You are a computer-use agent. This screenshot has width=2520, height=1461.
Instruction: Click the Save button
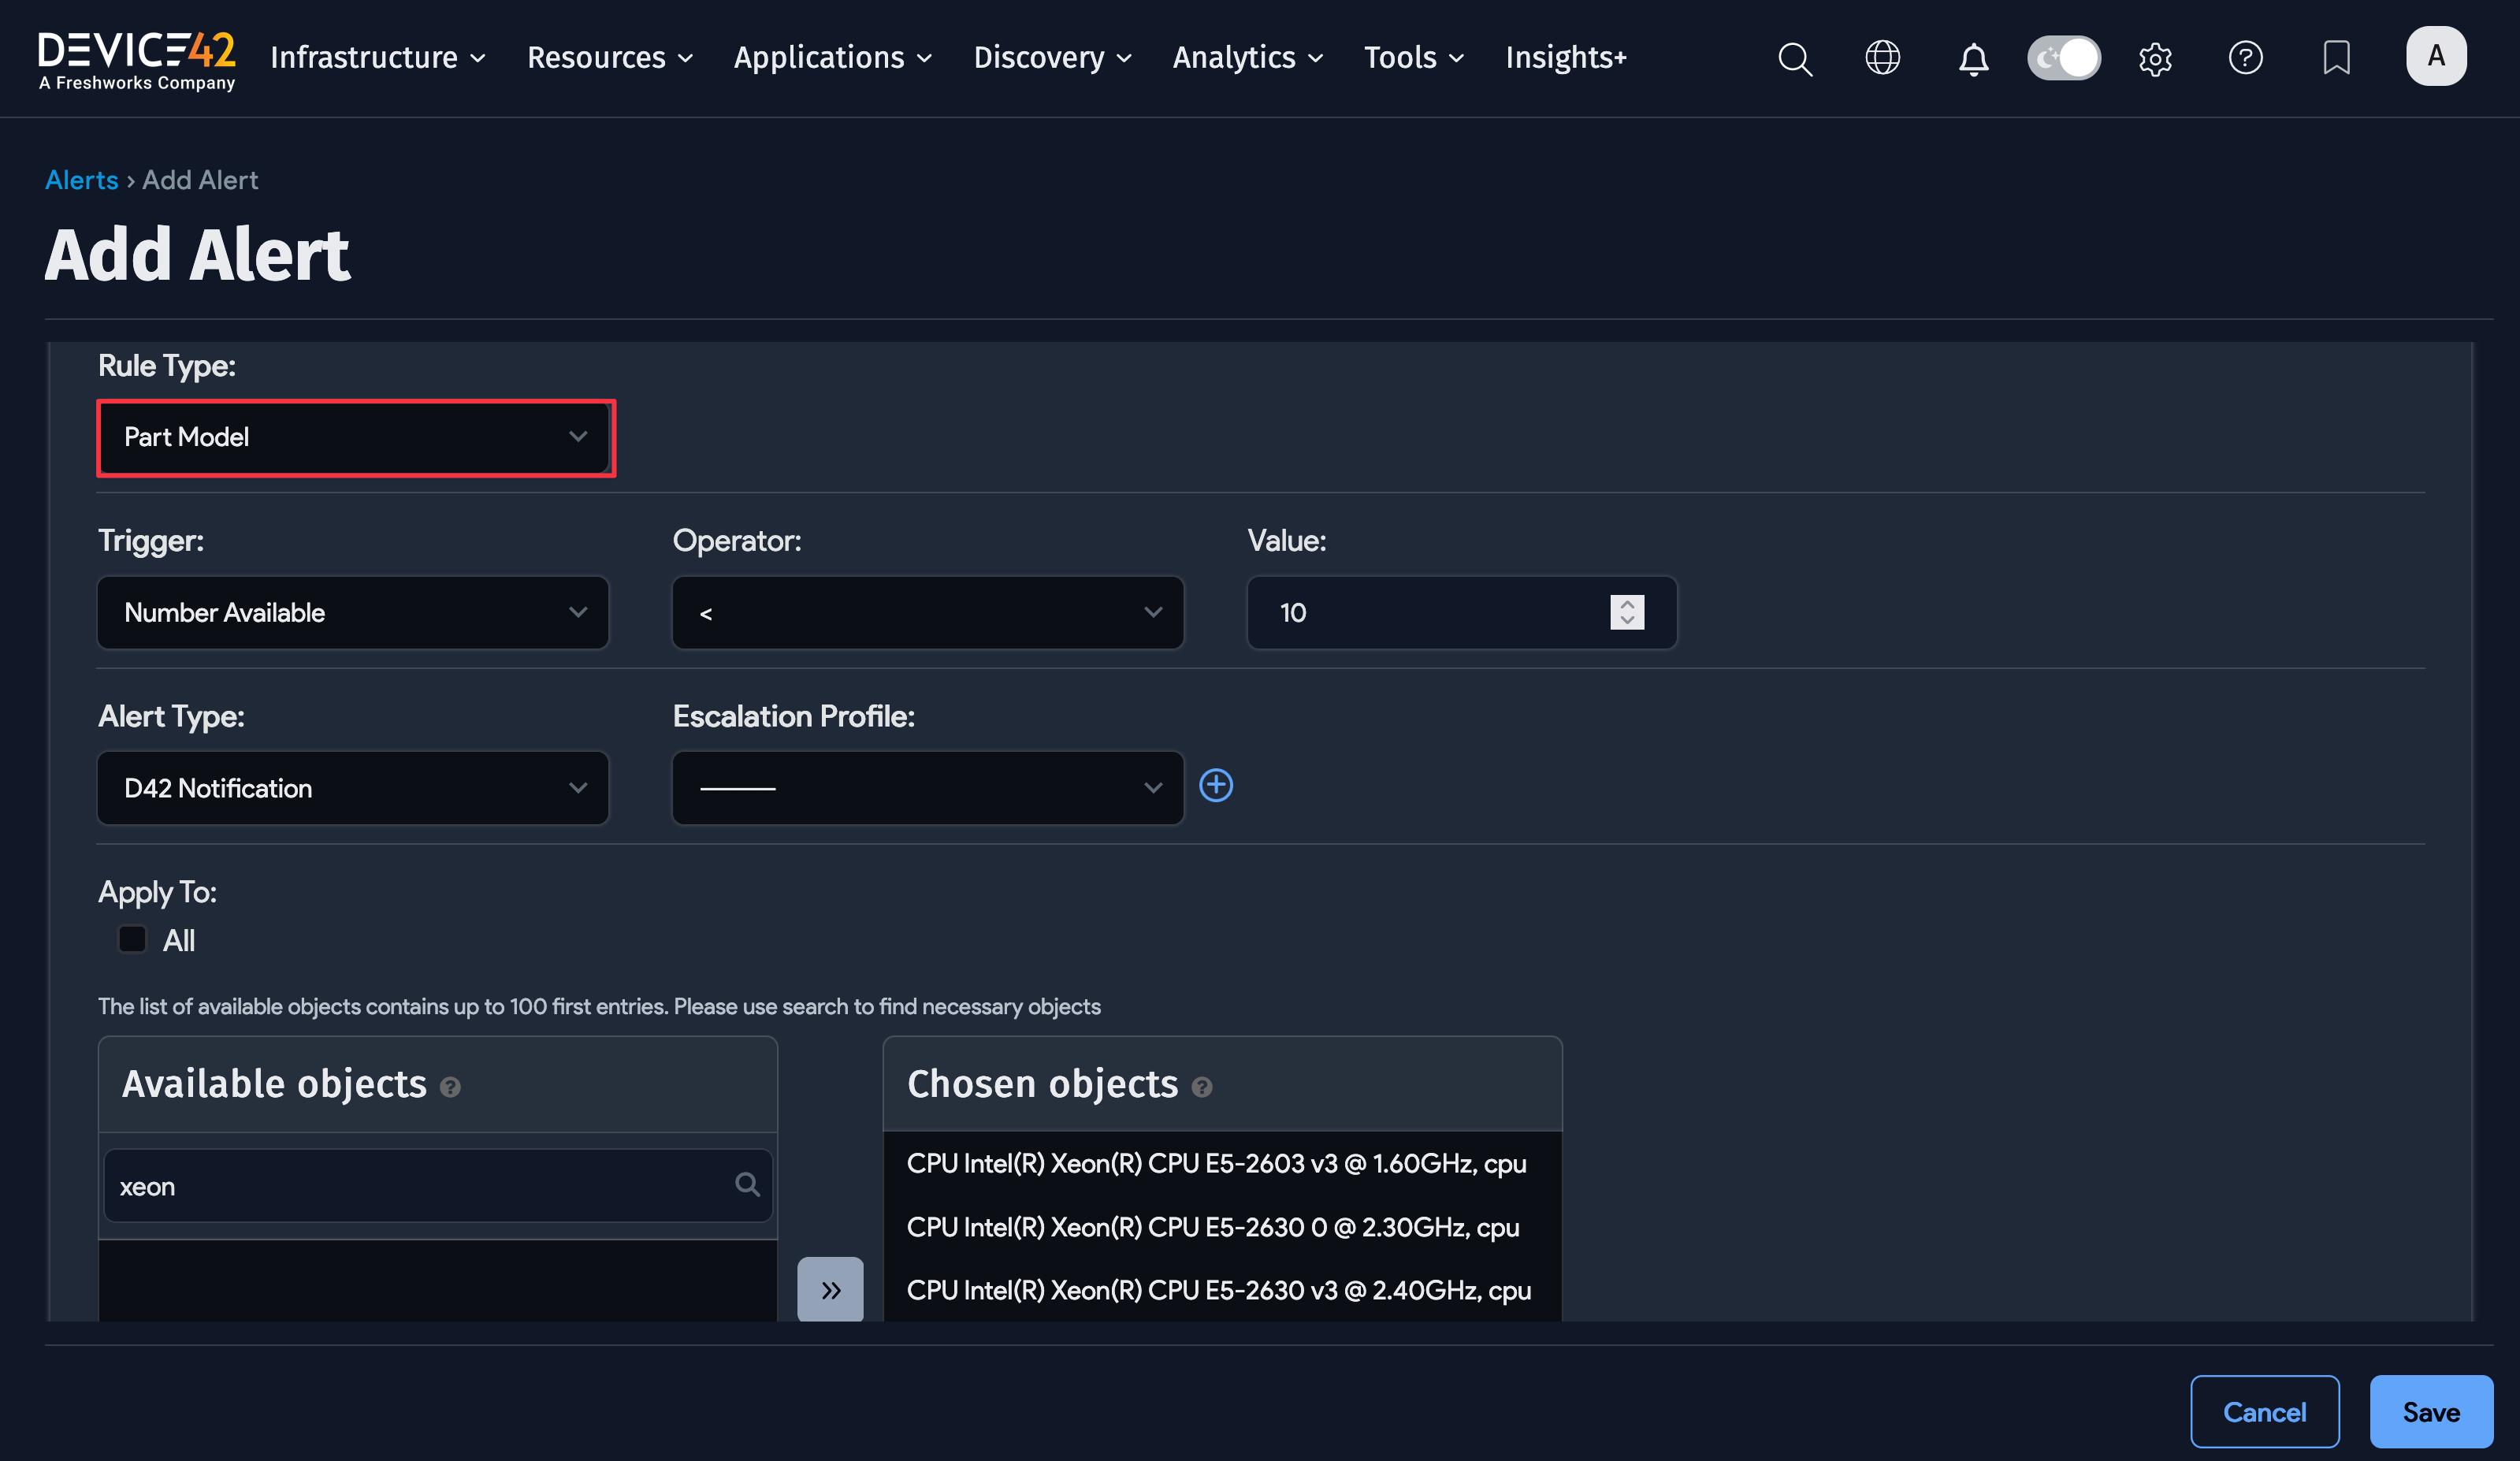point(2430,1411)
